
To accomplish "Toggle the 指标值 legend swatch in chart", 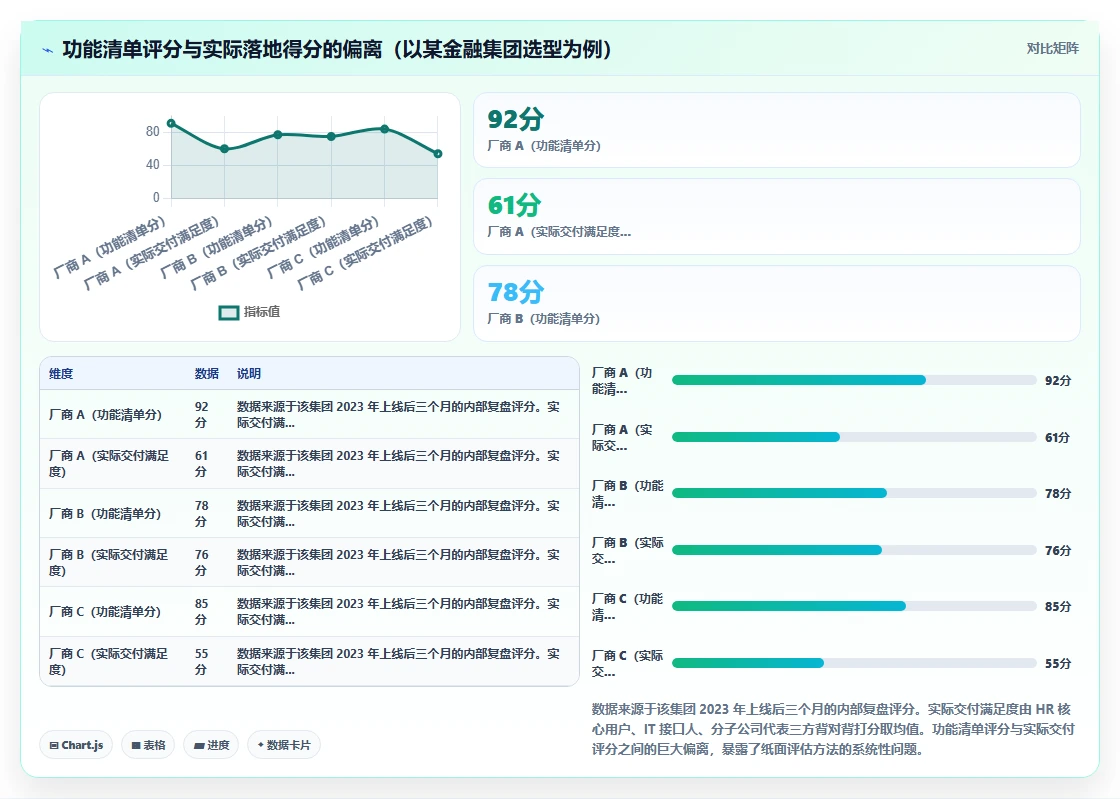I will click(x=229, y=313).
